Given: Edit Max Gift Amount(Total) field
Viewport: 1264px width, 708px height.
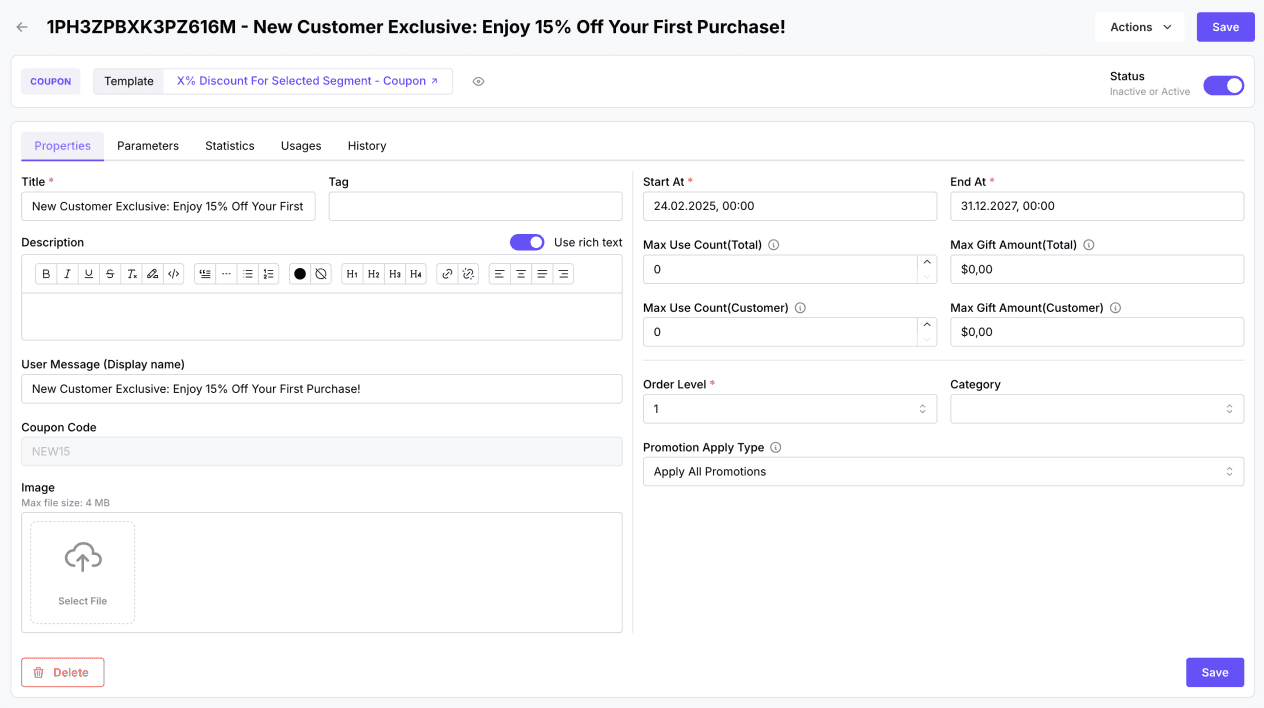Looking at the screenshot, I should coord(1097,269).
